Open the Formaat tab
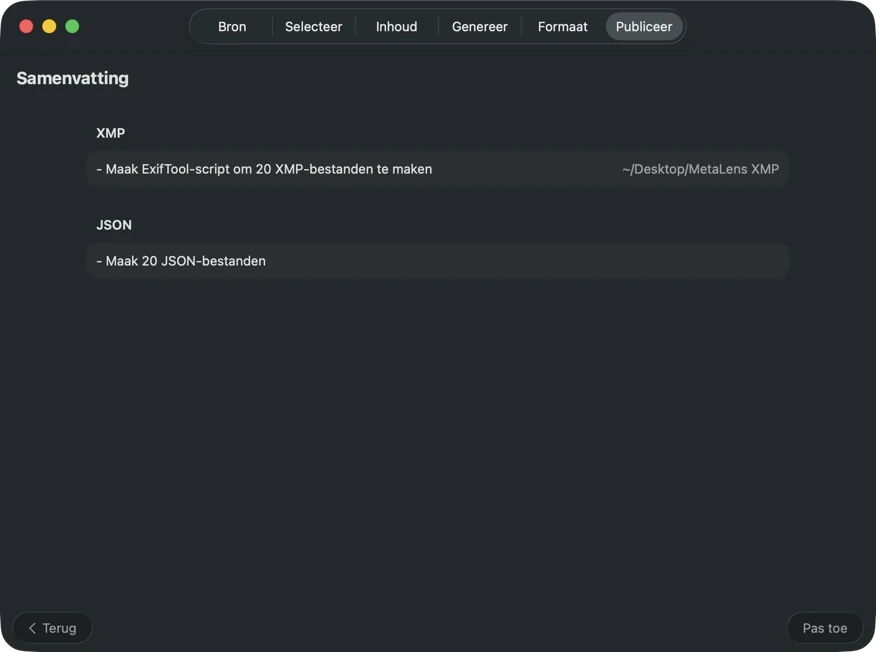Screen dimensions: 876x652 click(561, 26)
